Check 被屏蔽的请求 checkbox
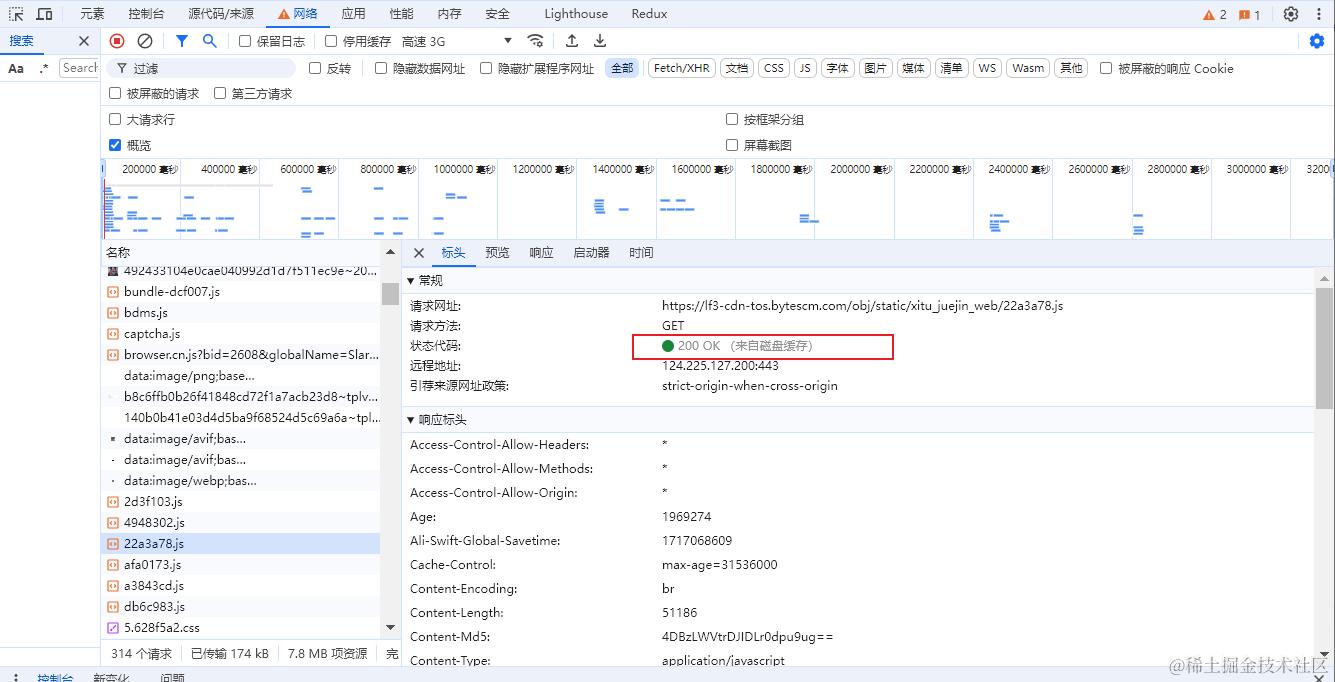The height and width of the screenshot is (682, 1335). [115, 93]
